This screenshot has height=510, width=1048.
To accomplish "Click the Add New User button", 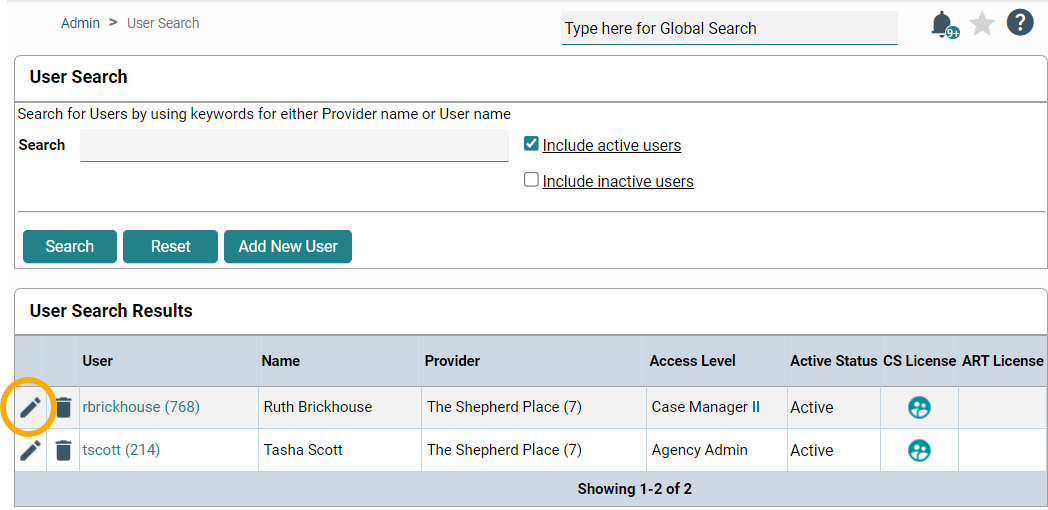I will [288, 246].
